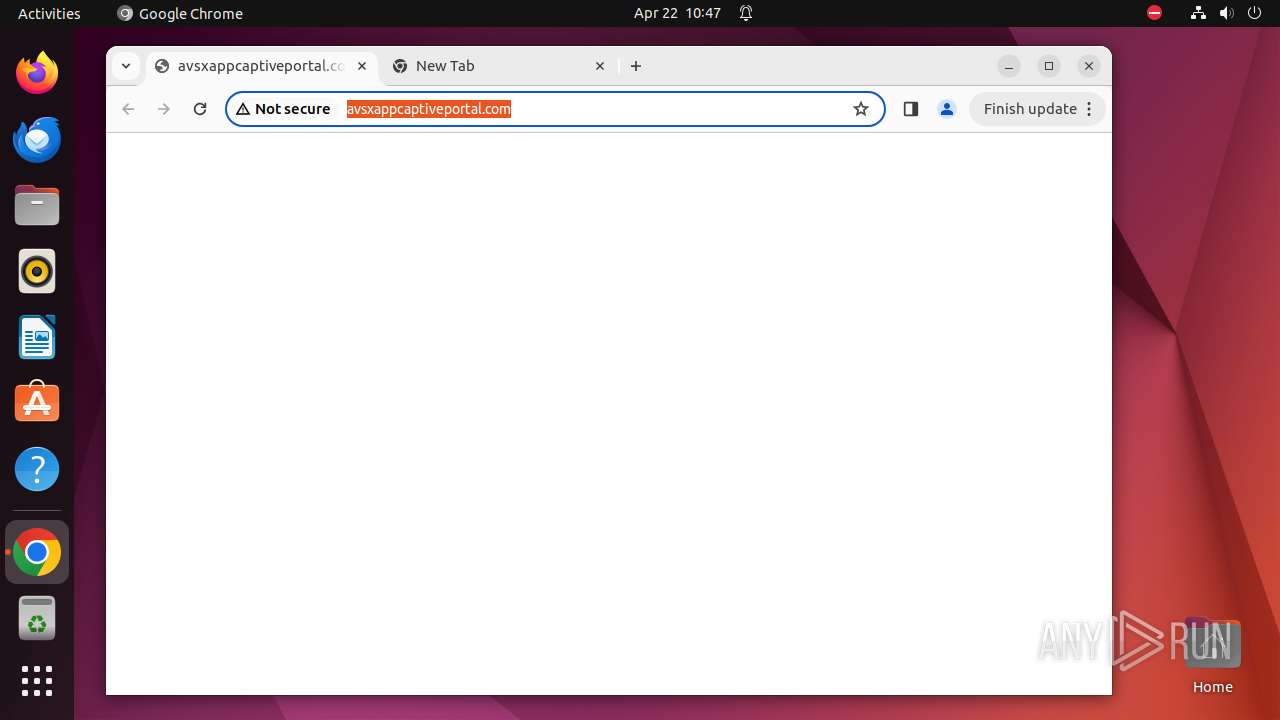Switch to the avsxappcaptiveportal.com tab
Screen dimensions: 1280x720
(262, 66)
